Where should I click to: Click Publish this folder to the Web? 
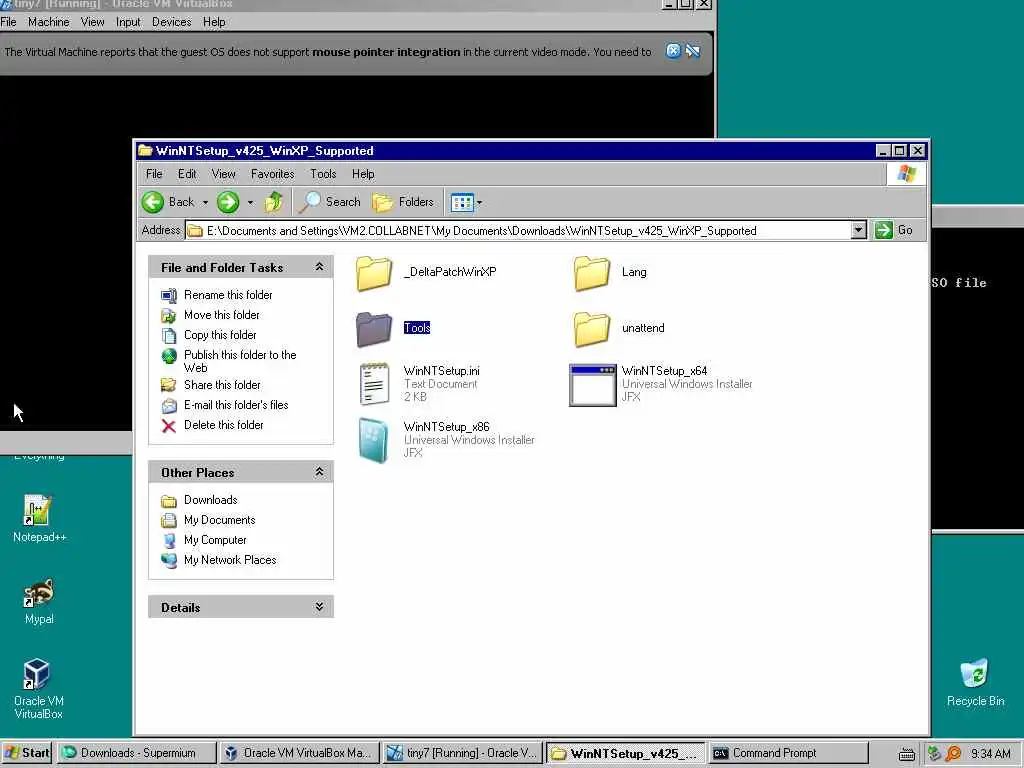point(240,361)
